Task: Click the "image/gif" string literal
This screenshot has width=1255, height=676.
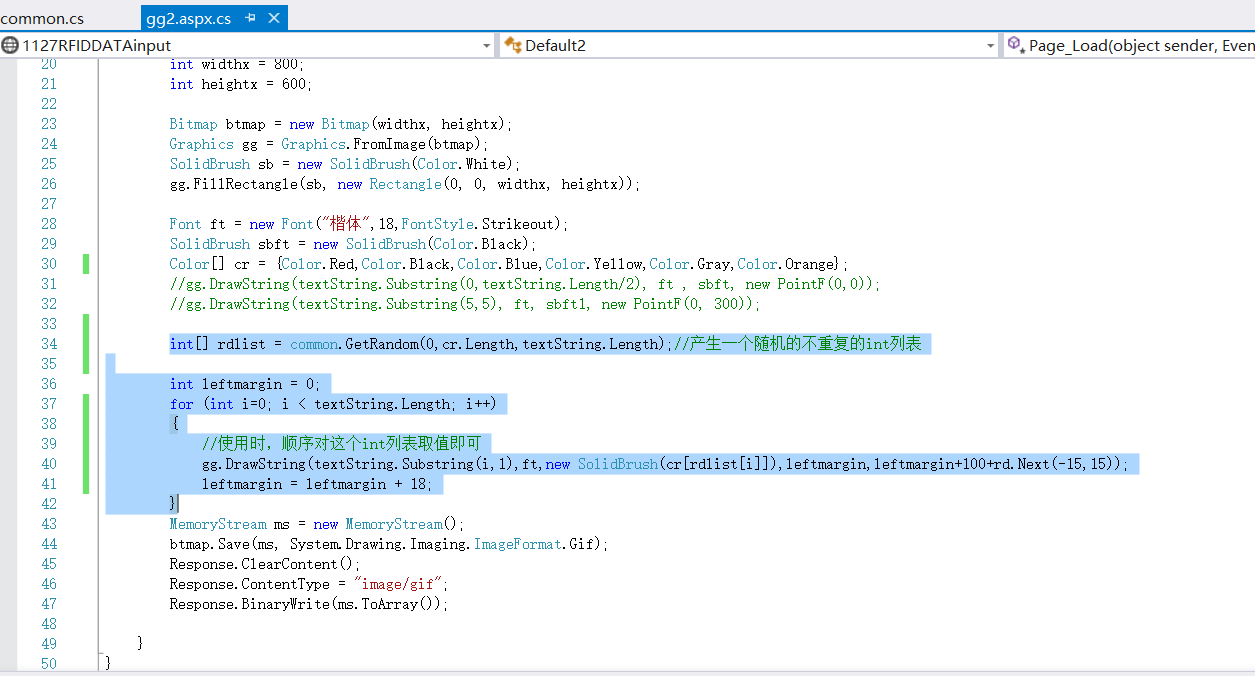Action: tap(399, 584)
